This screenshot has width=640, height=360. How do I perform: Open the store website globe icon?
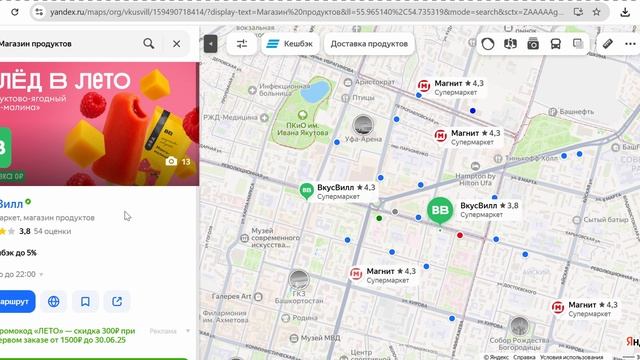point(53,302)
